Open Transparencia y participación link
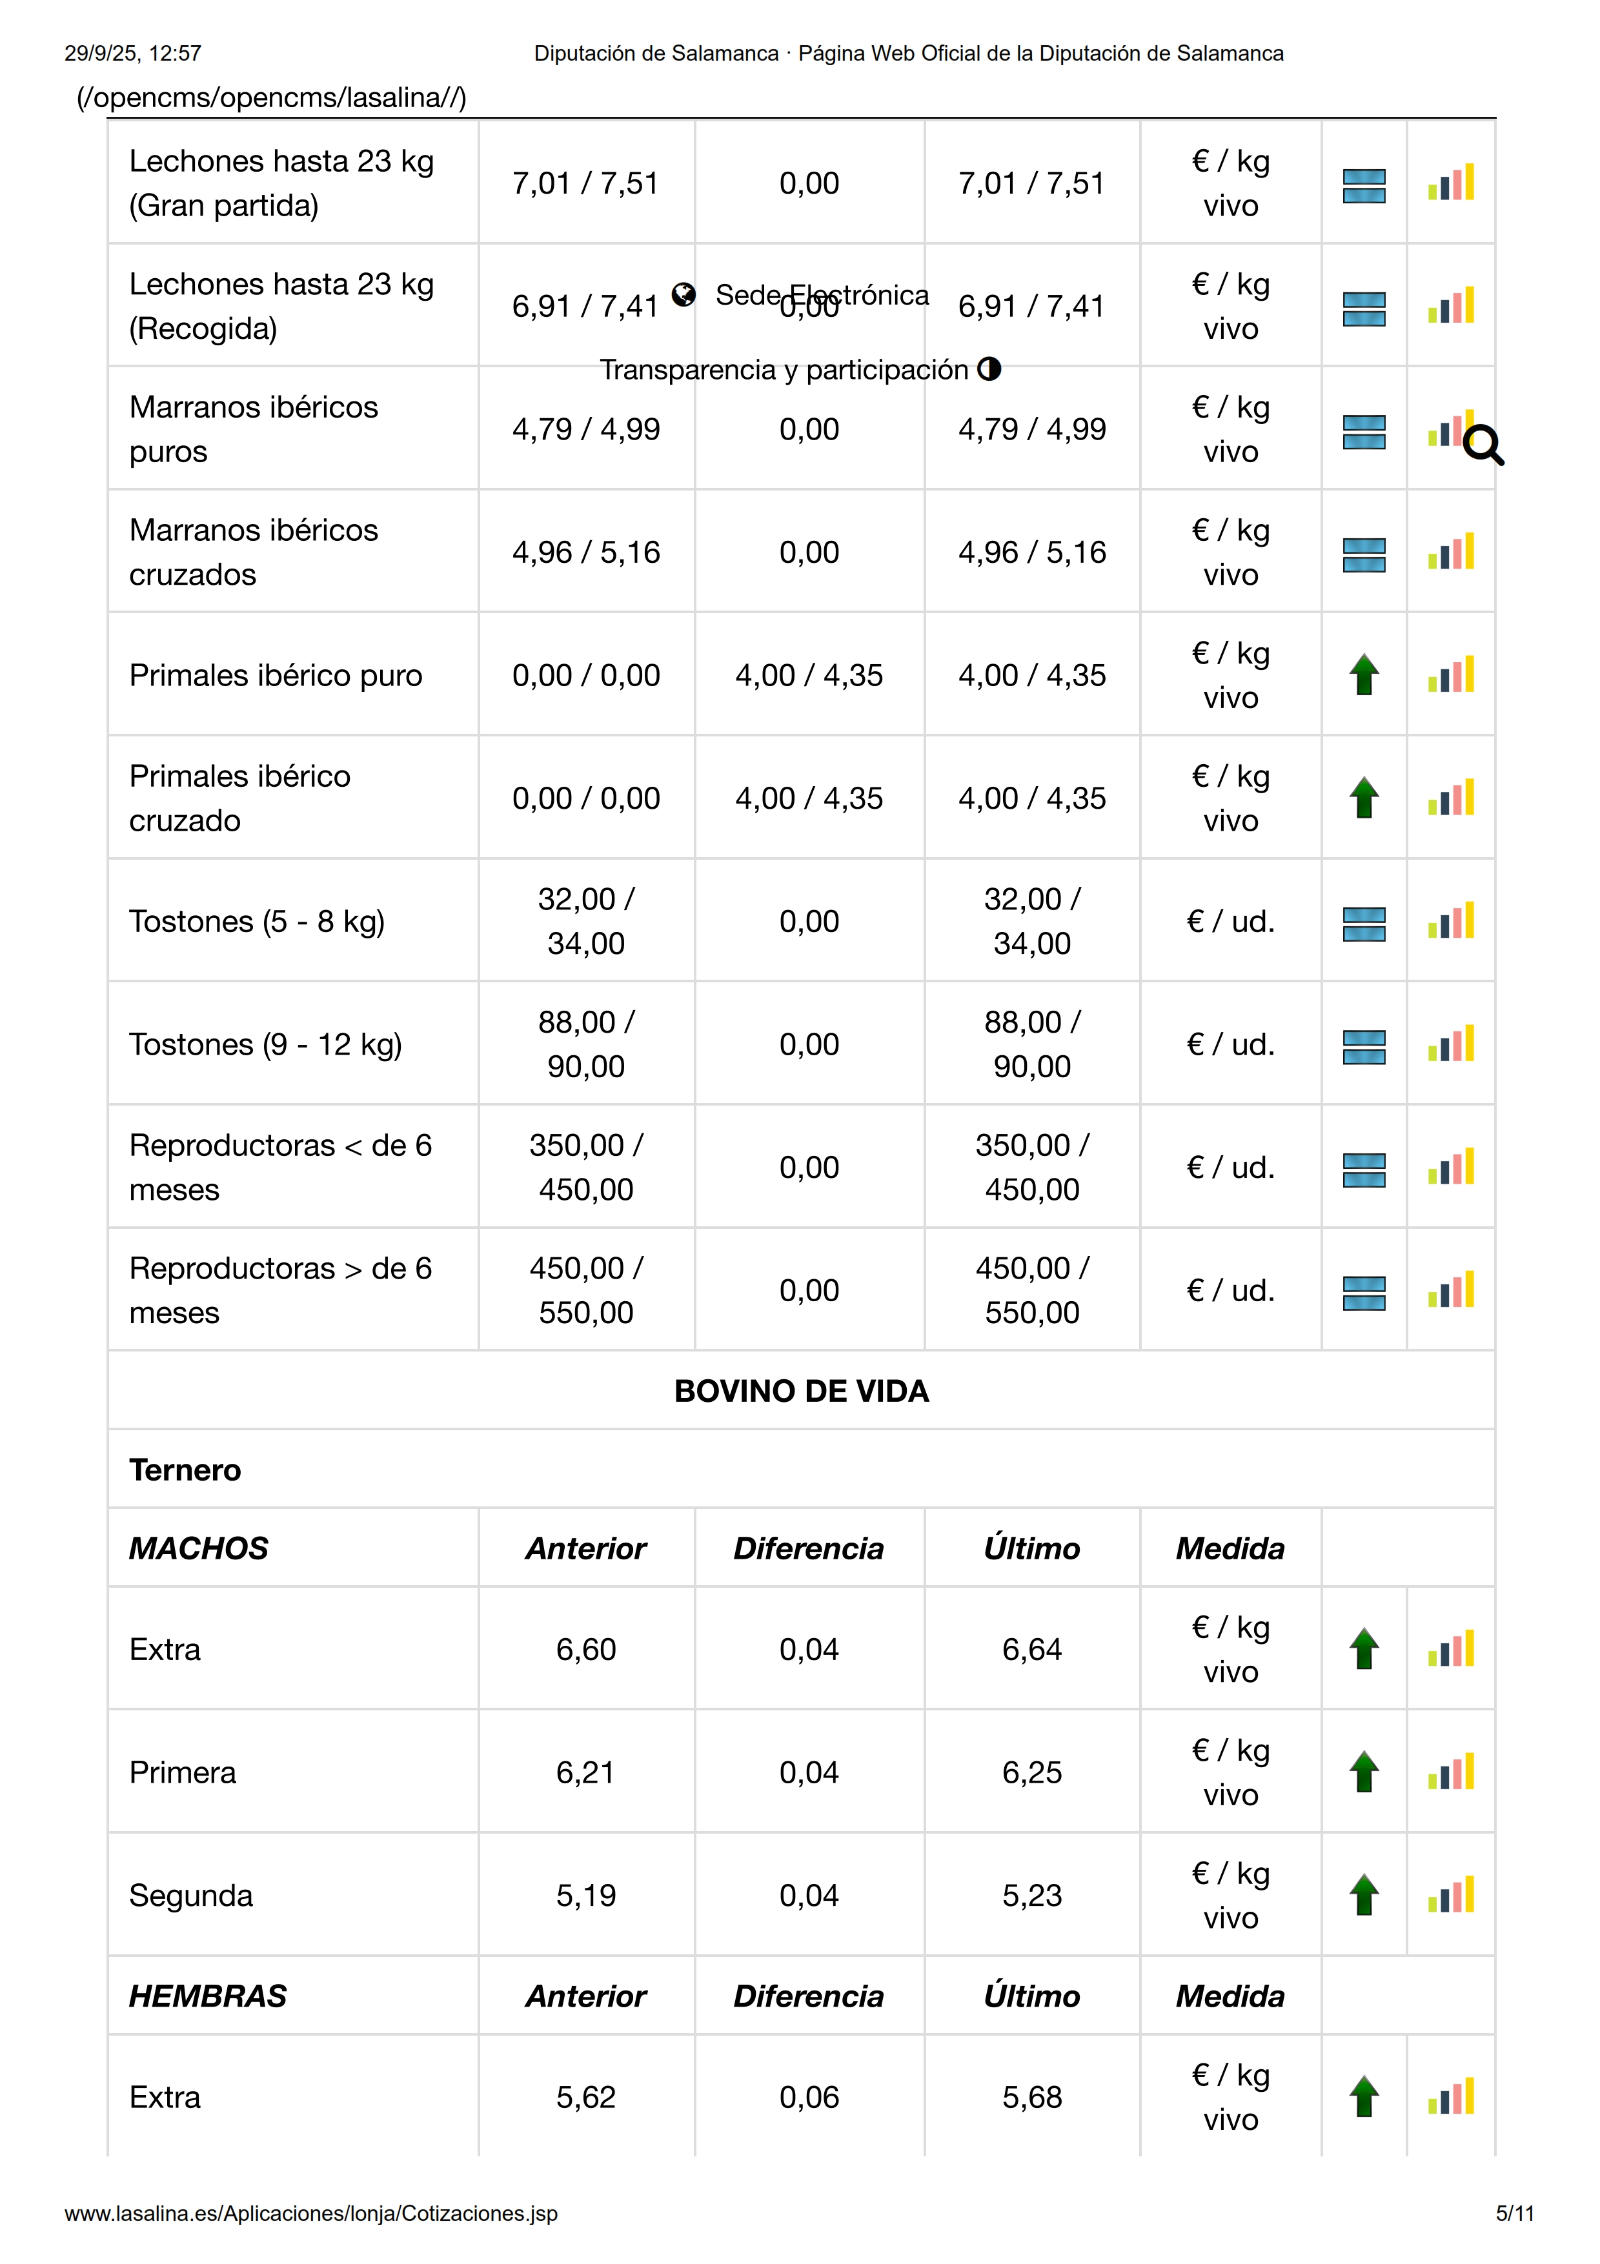This screenshot has height=2264, width=1600. [784, 370]
